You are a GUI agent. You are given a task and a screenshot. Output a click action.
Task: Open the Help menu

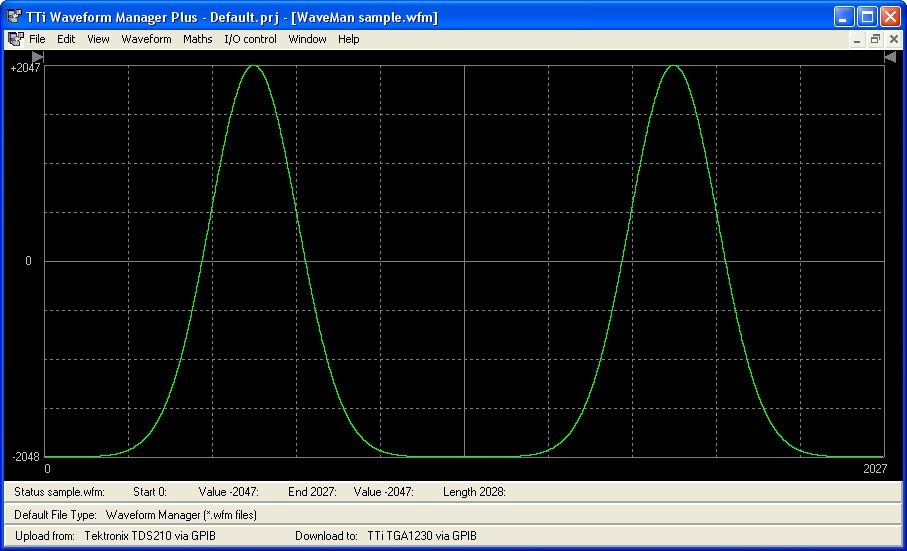[x=349, y=39]
